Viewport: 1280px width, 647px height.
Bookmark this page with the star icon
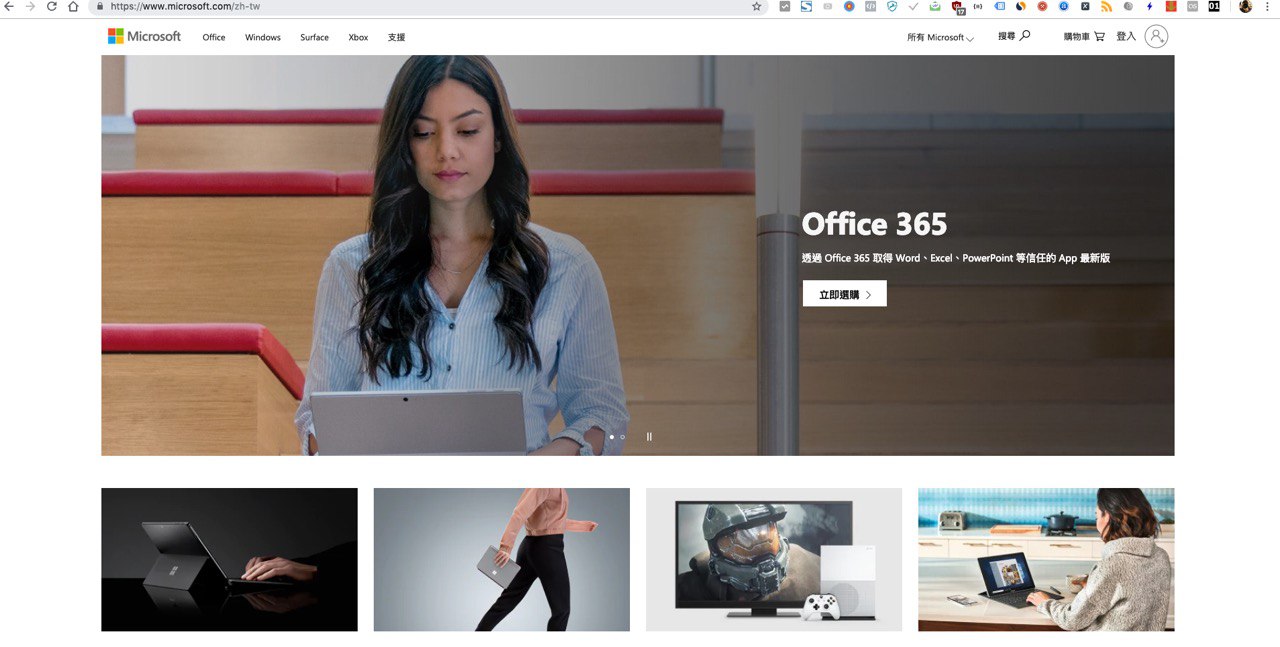pos(757,6)
